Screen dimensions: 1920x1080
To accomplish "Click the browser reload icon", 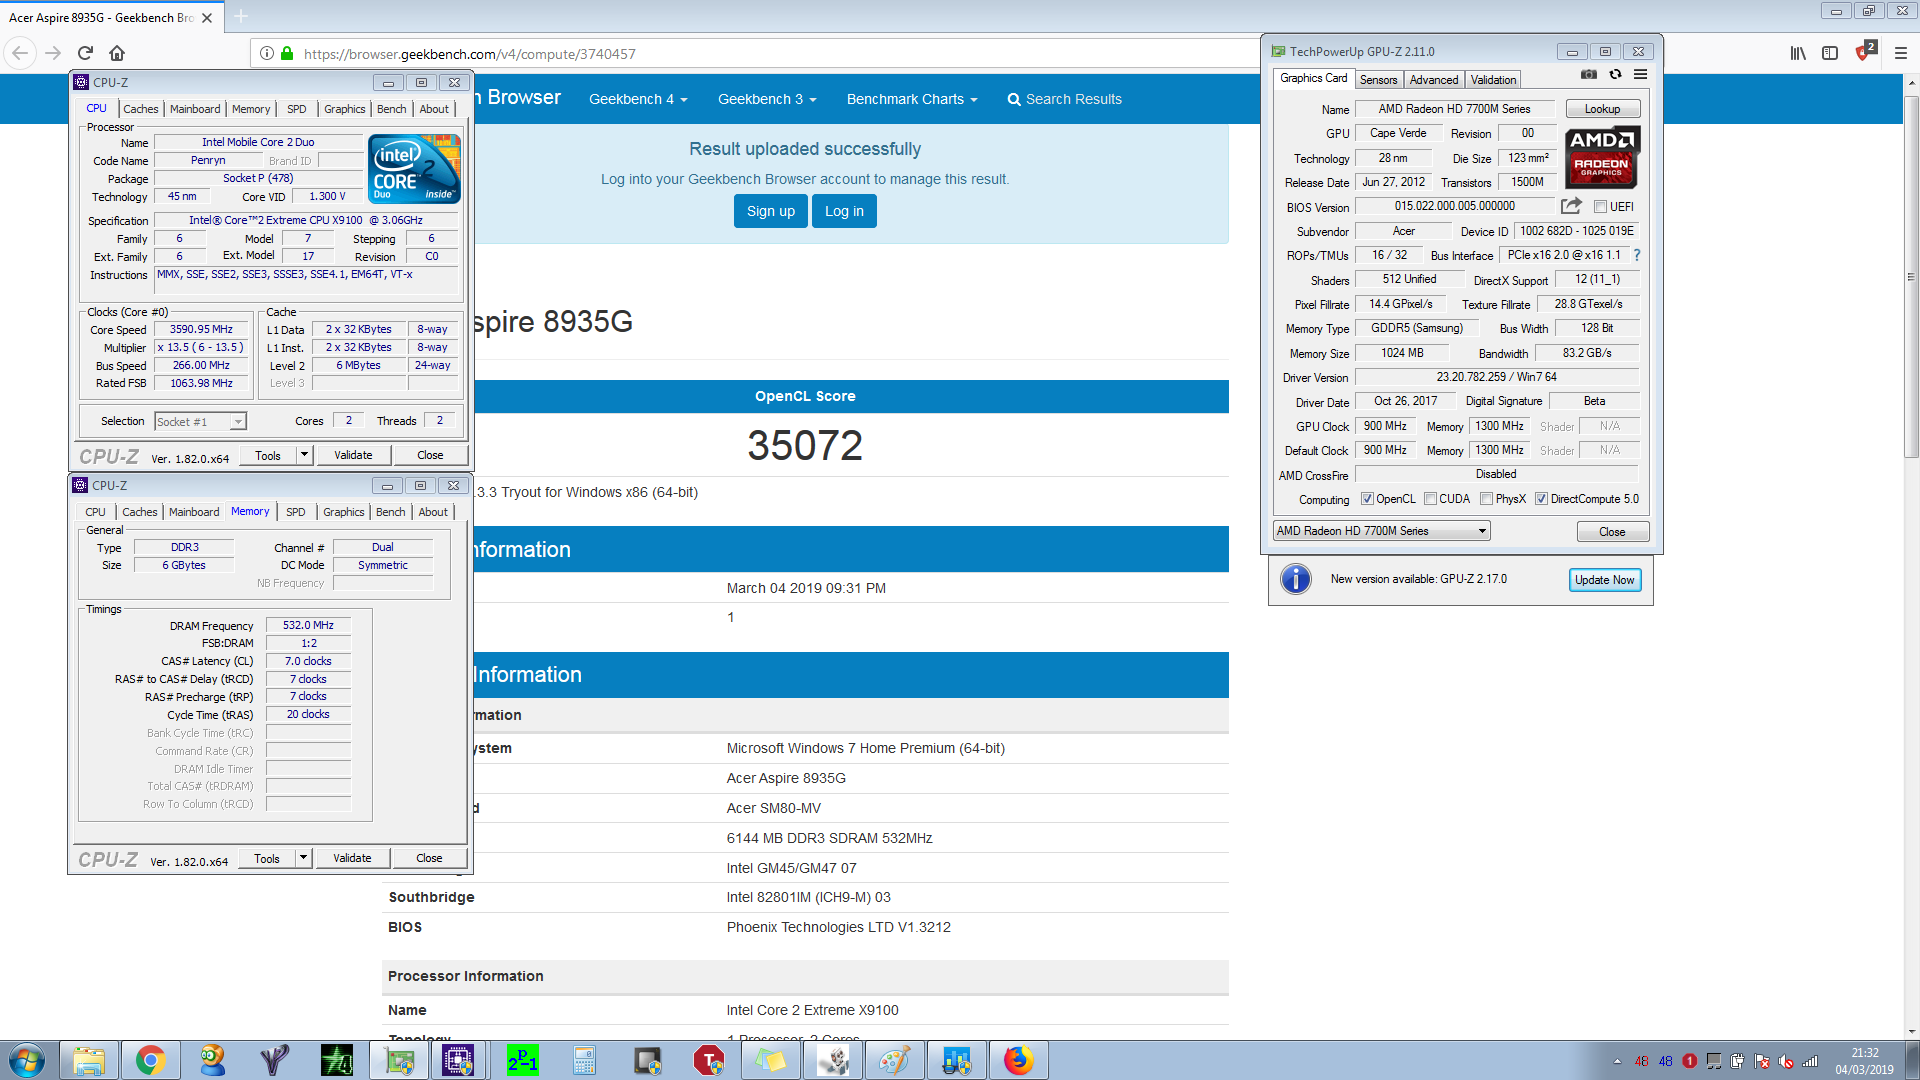I will pyautogui.click(x=86, y=53).
